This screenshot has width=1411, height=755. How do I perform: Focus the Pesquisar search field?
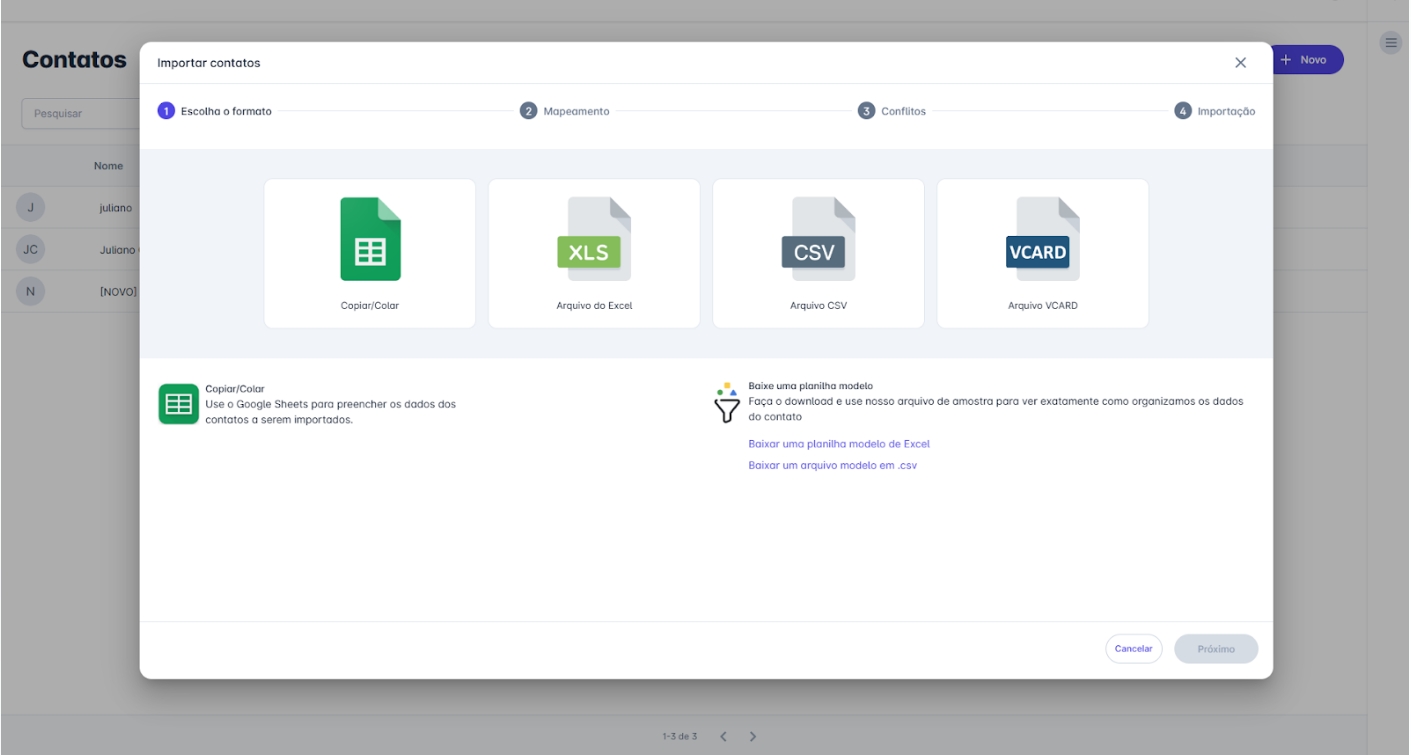pos(80,114)
